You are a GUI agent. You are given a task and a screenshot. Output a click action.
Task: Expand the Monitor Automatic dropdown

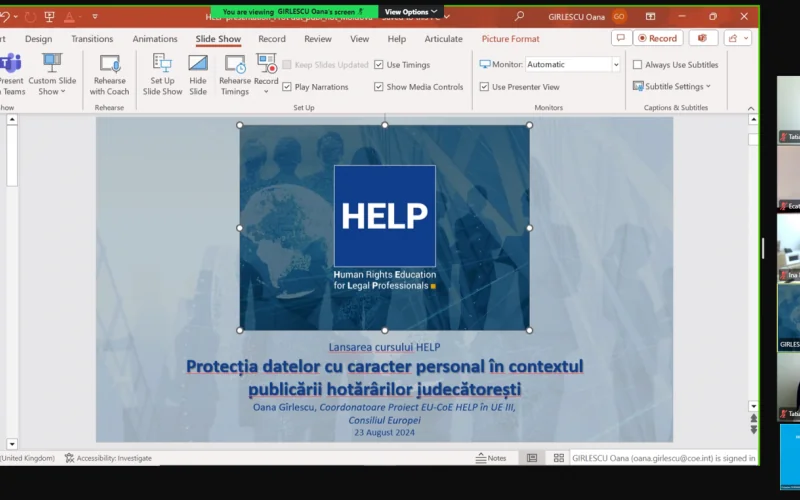615,65
